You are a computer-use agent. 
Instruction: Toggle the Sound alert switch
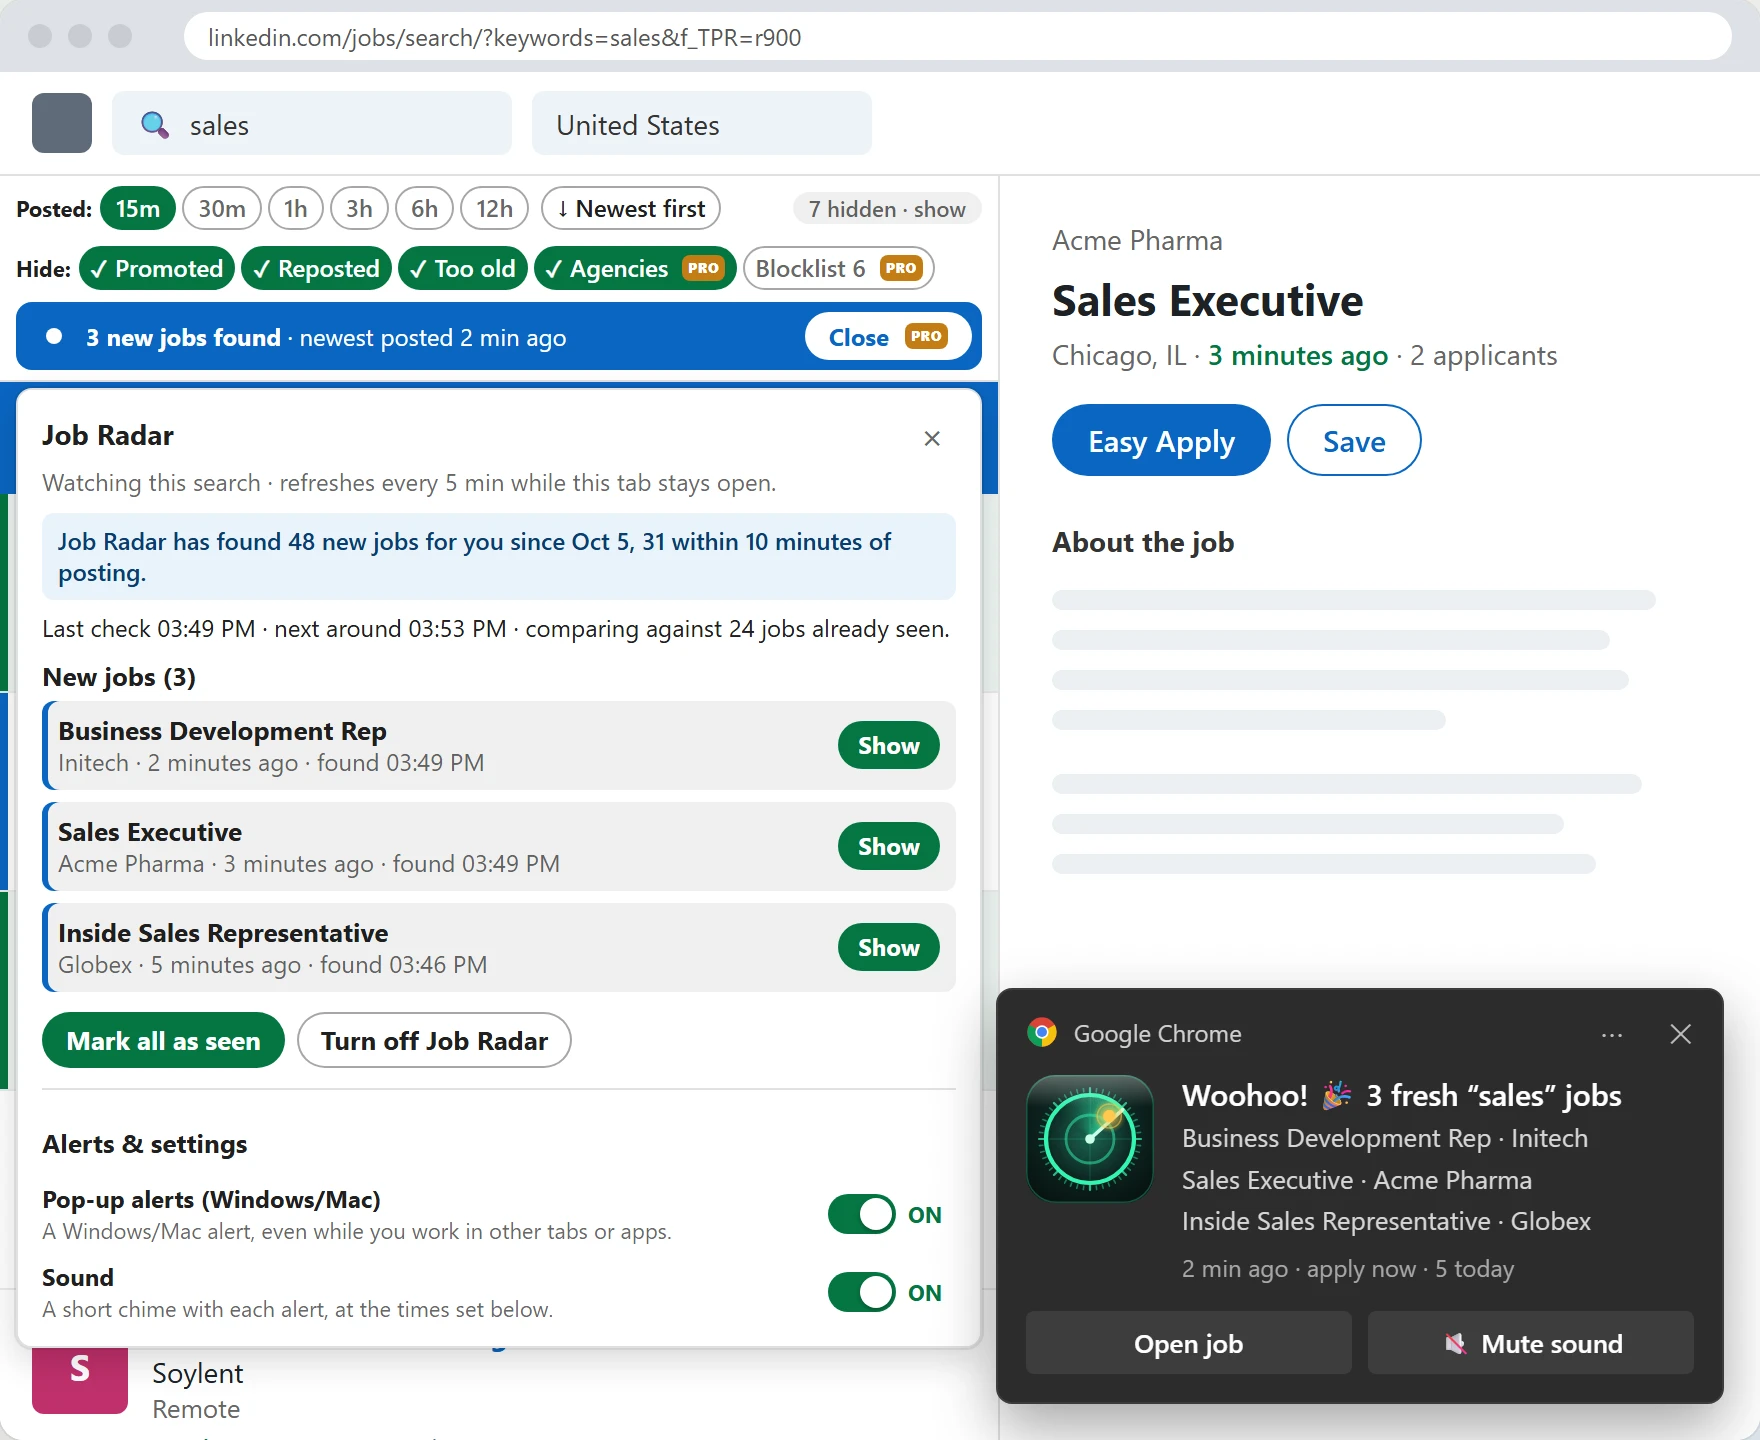coord(861,1292)
